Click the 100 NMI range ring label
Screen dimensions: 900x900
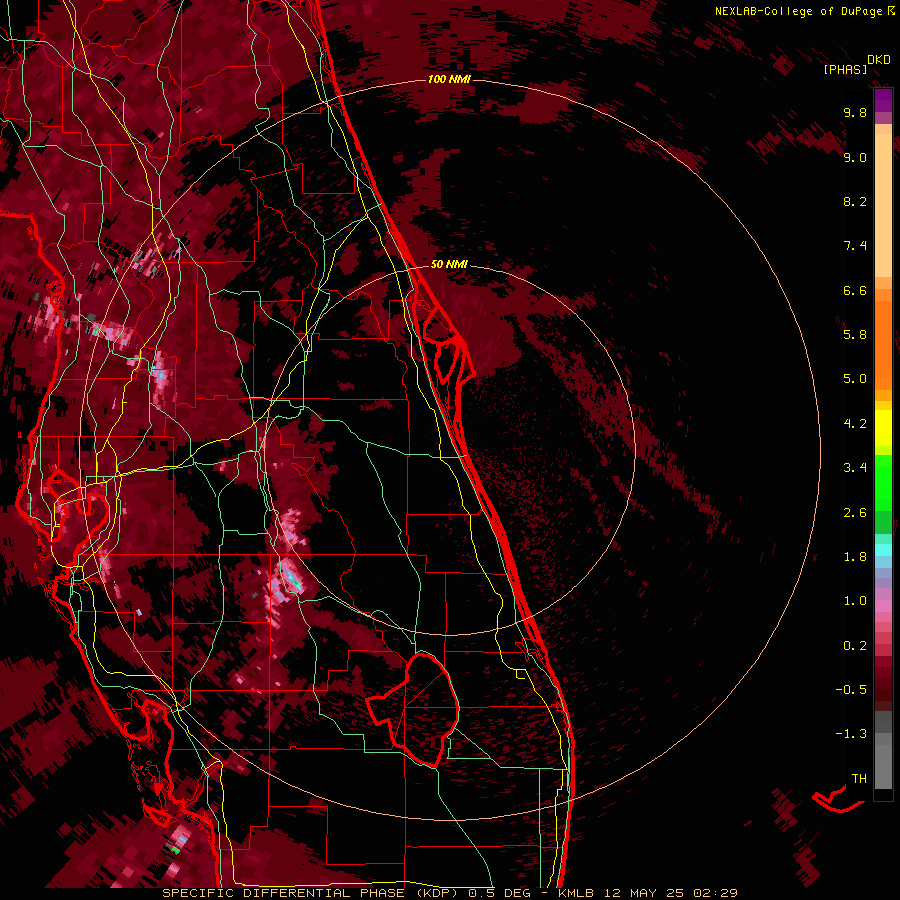(449, 79)
